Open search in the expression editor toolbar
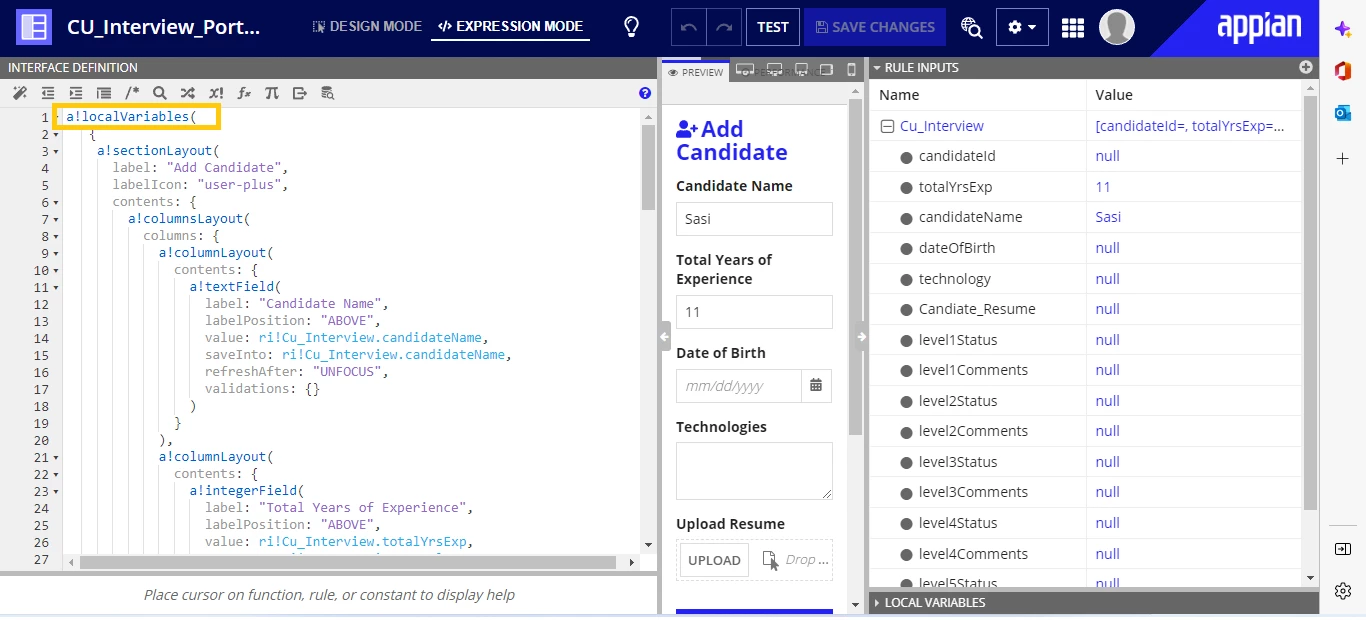Screen dimensions: 1366x620 coord(159,93)
